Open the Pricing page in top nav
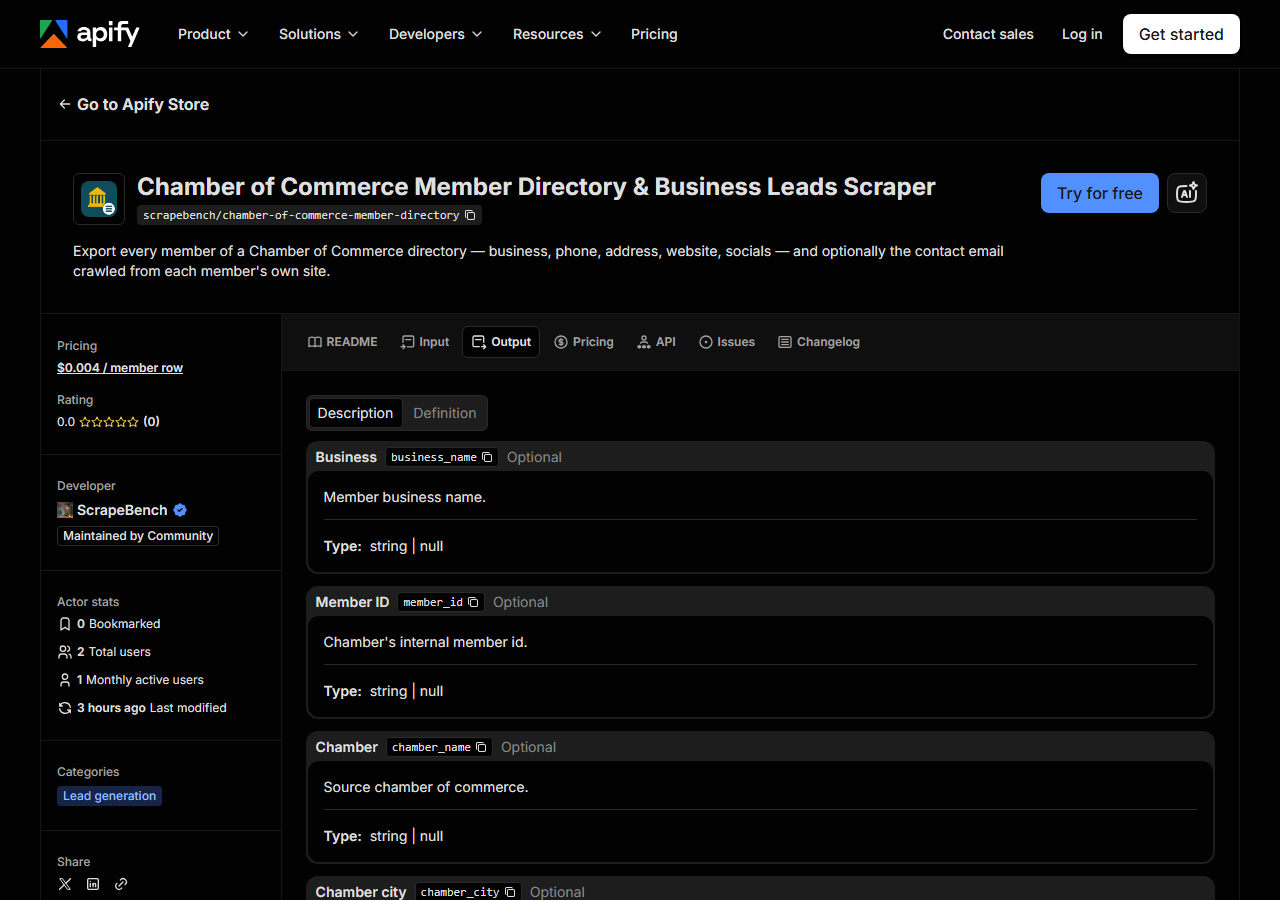Screen dimensions: 1280x900 654,34
